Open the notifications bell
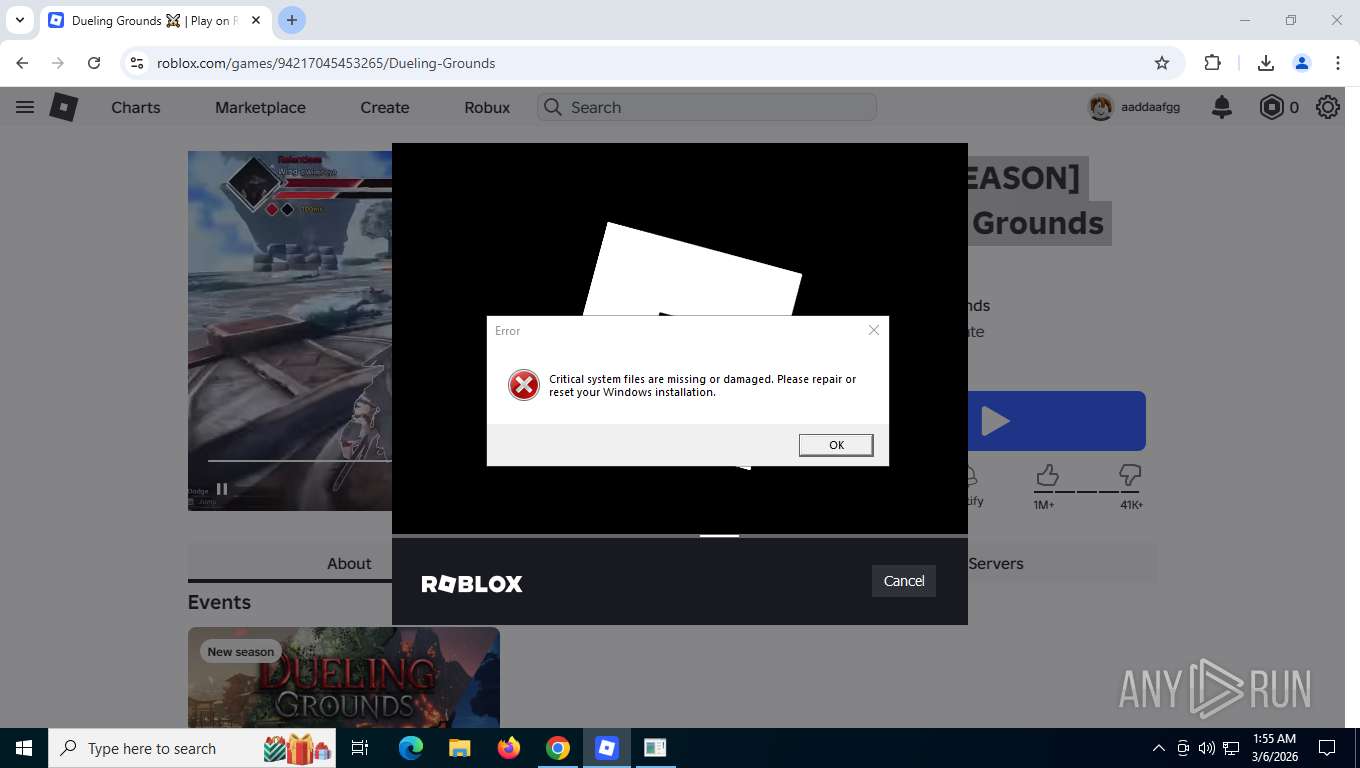This screenshot has width=1360, height=768. coord(1222,107)
